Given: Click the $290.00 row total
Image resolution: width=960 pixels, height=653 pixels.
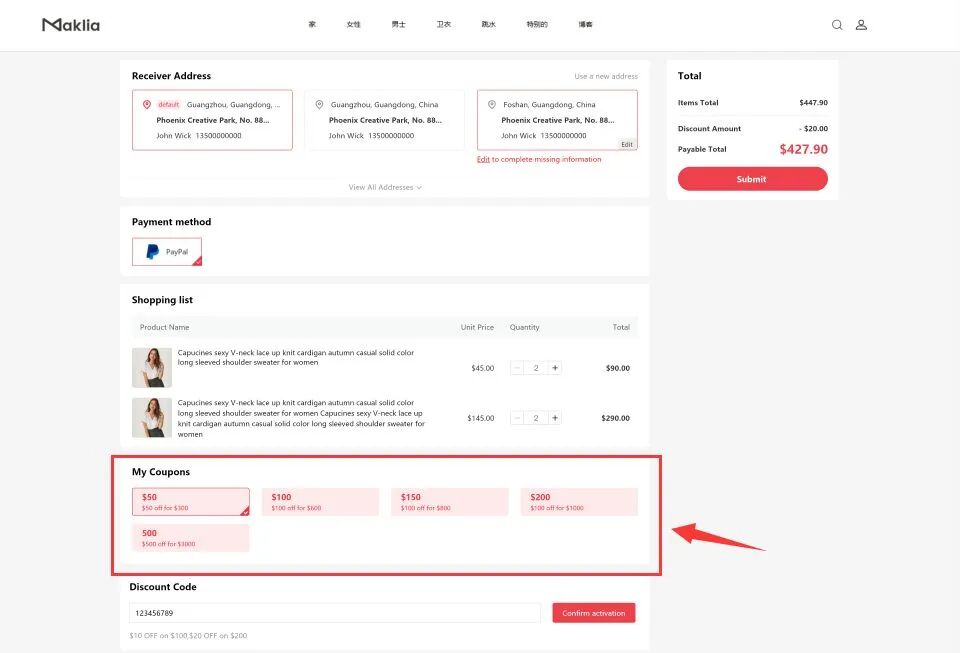Looking at the screenshot, I should 615,418.
